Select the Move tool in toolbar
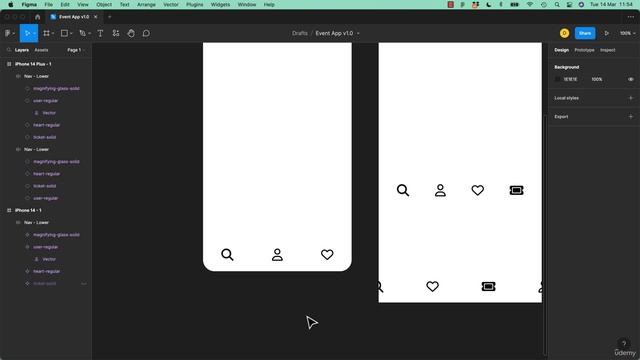The width and height of the screenshot is (640, 360). [x=27, y=33]
